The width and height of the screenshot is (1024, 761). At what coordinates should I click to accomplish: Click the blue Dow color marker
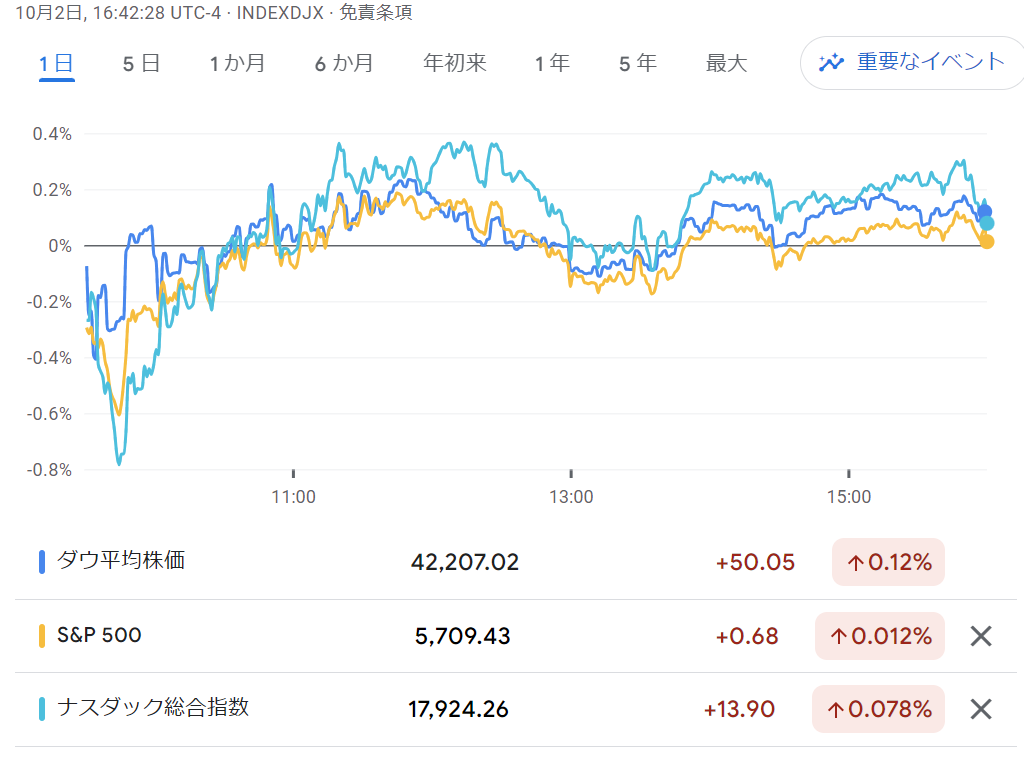pos(42,562)
